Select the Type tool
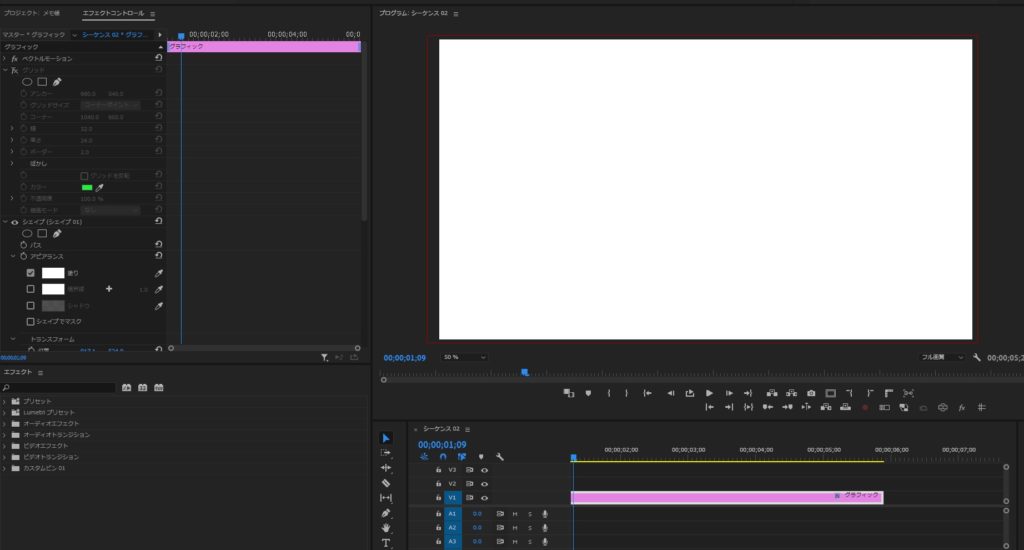Image resolution: width=1024 pixels, height=550 pixels. (386, 543)
